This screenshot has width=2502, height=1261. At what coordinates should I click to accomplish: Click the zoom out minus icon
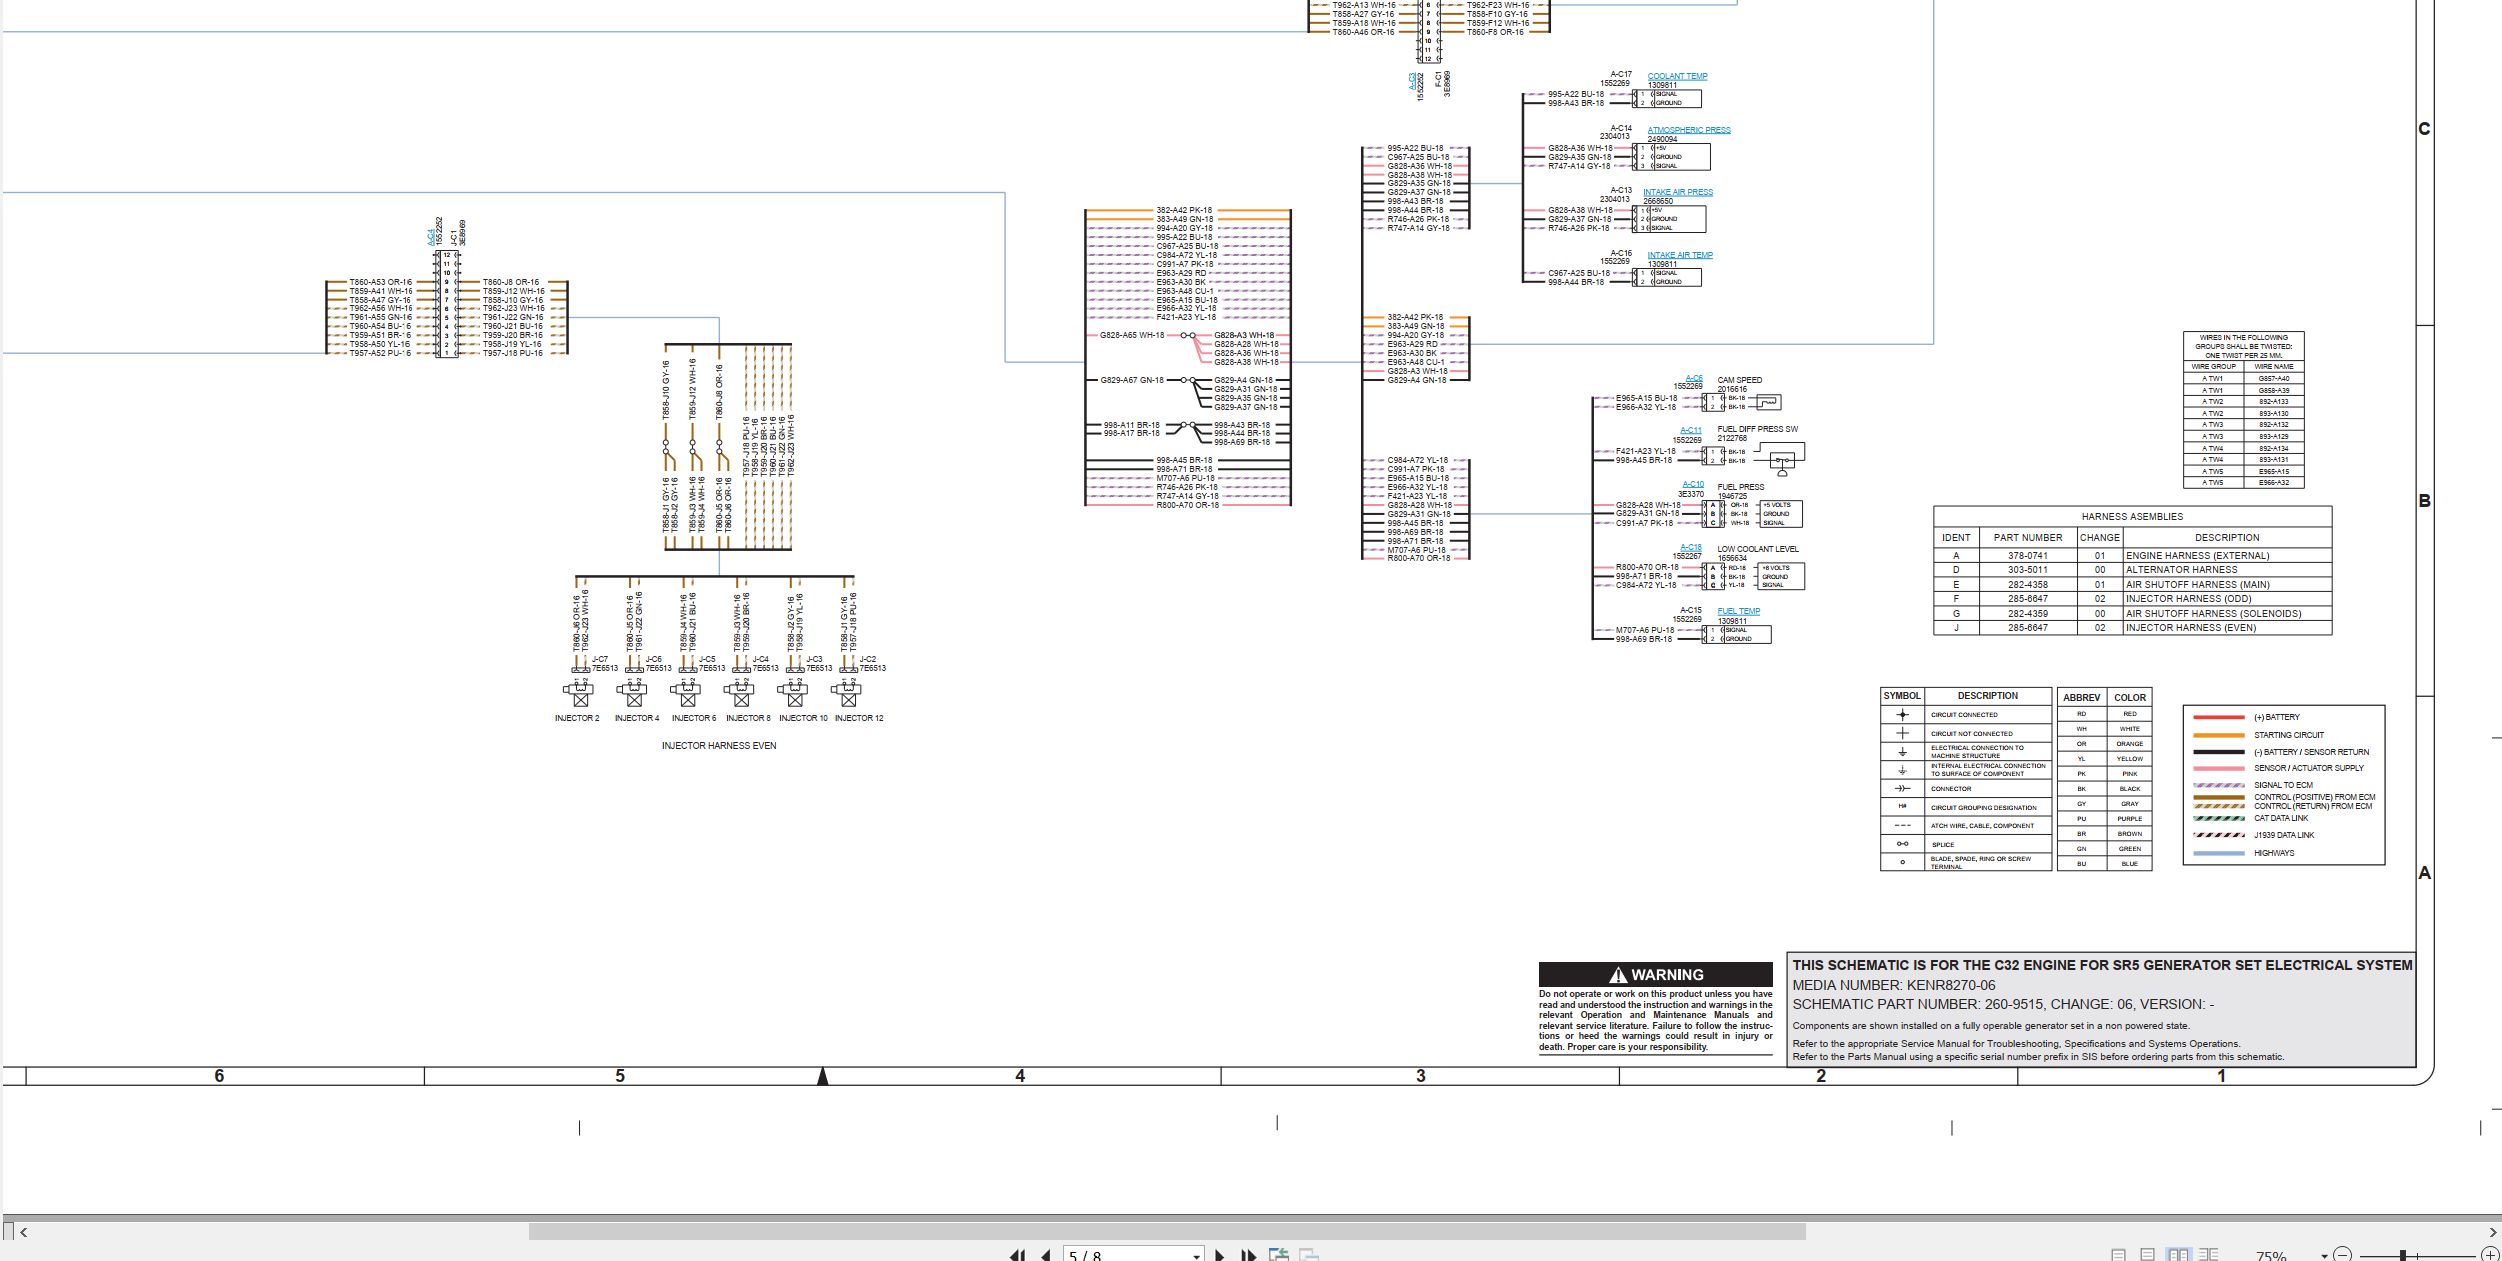(x=2342, y=1255)
